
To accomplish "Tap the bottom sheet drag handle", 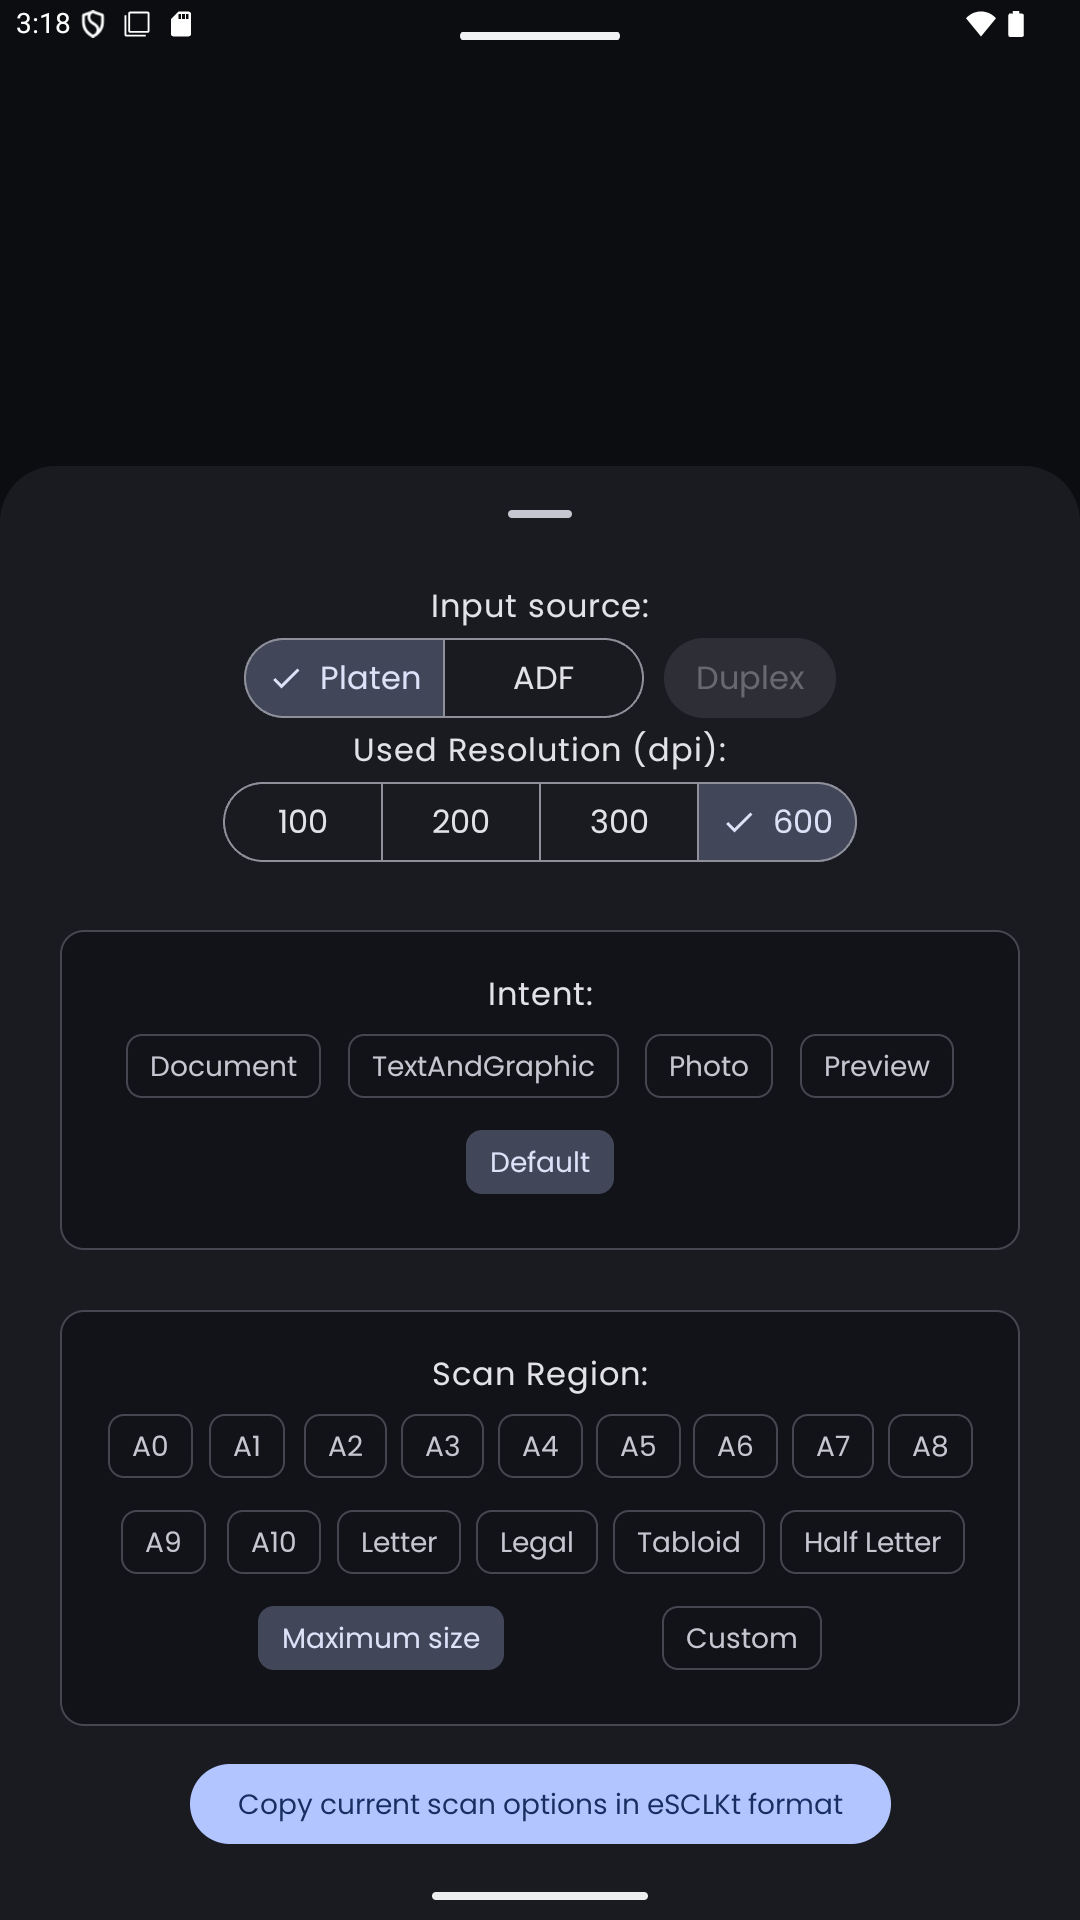I will point(540,514).
